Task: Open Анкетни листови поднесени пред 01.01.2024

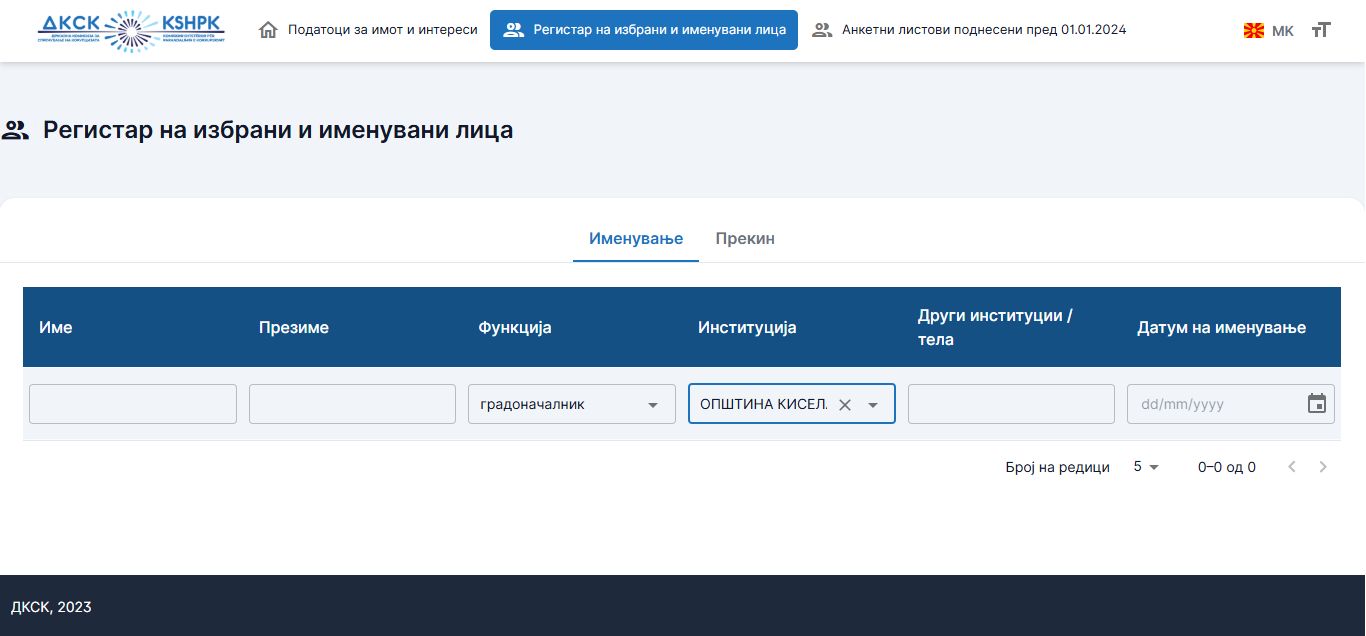Action: (968, 30)
